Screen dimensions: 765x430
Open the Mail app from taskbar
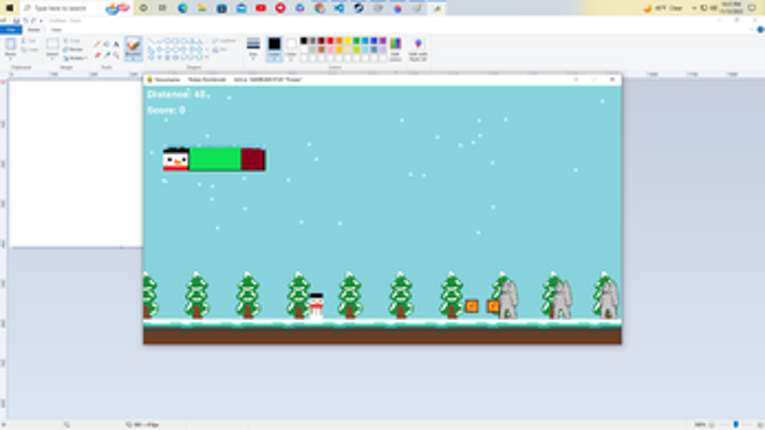tap(241, 8)
